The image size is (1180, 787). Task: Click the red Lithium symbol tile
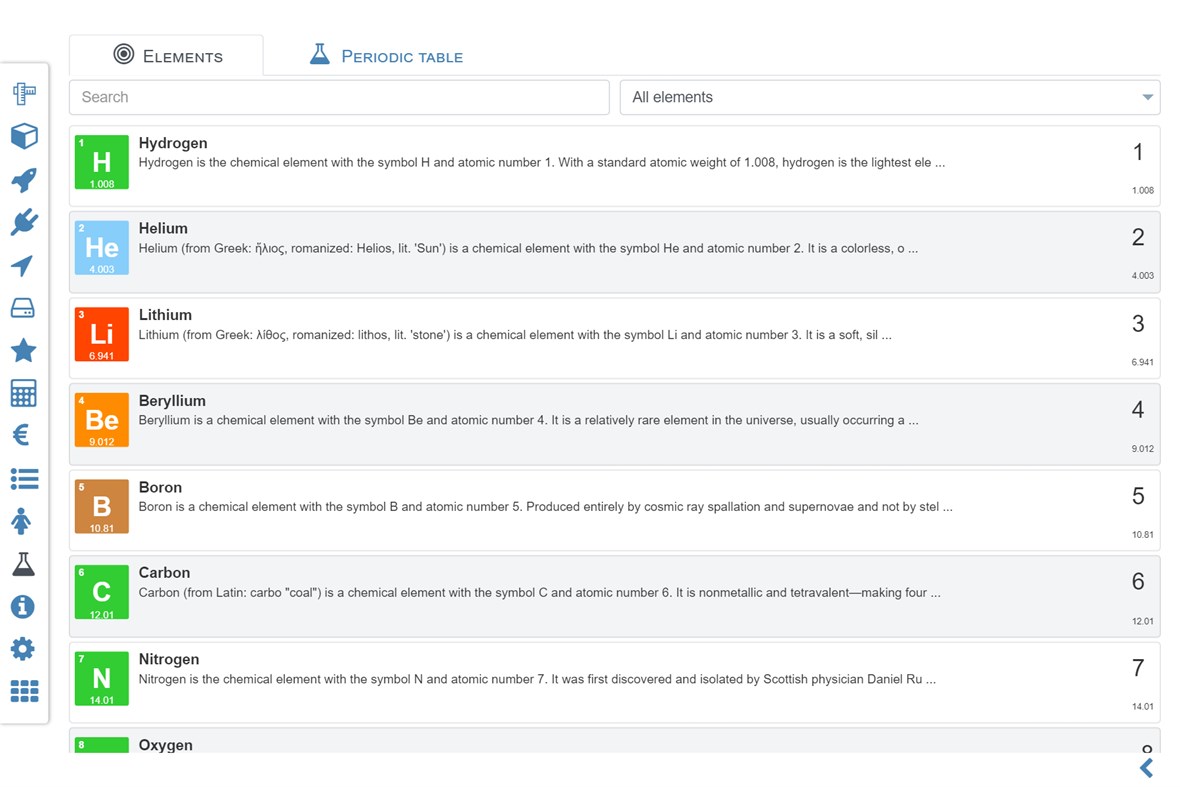[102, 334]
